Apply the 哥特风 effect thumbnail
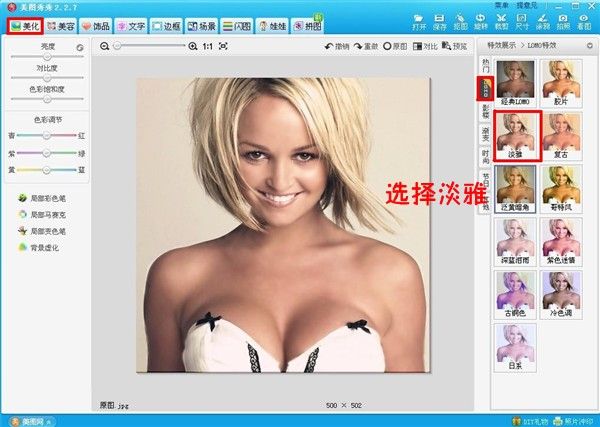The image size is (600, 427). click(x=561, y=189)
